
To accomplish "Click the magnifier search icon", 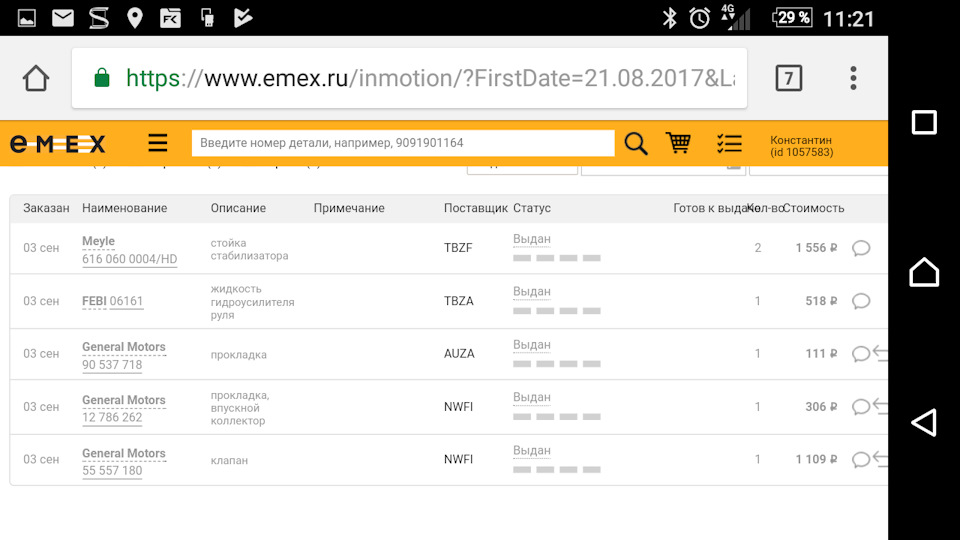I will pyautogui.click(x=636, y=144).
